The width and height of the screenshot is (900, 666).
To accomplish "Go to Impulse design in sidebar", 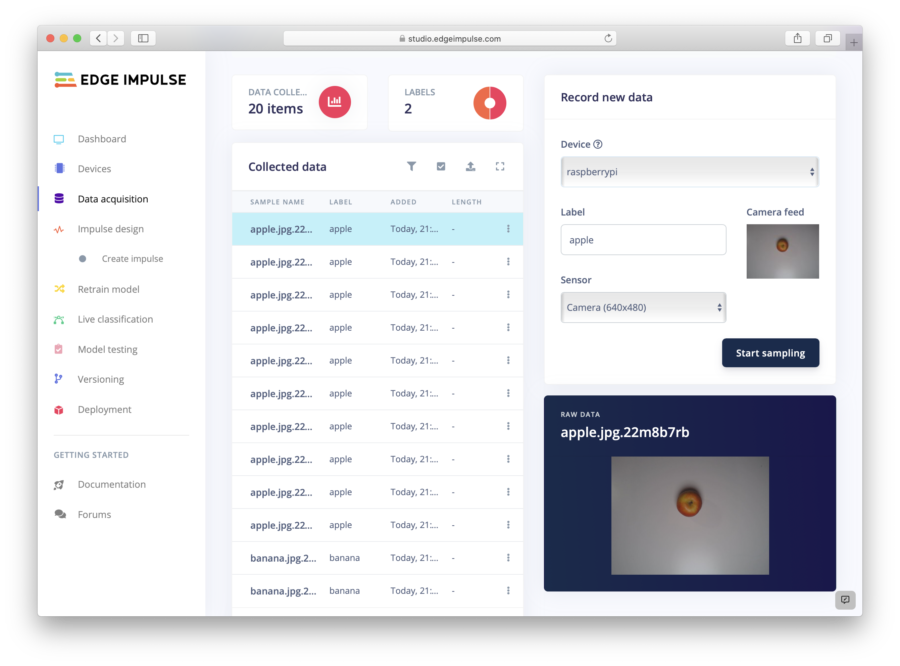I will (111, 229).
